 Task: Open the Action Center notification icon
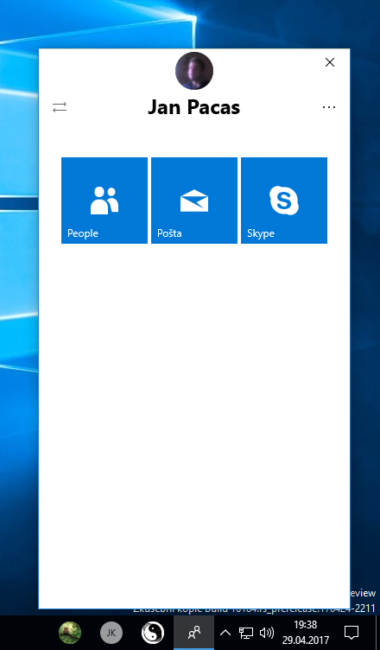point(352,633)
